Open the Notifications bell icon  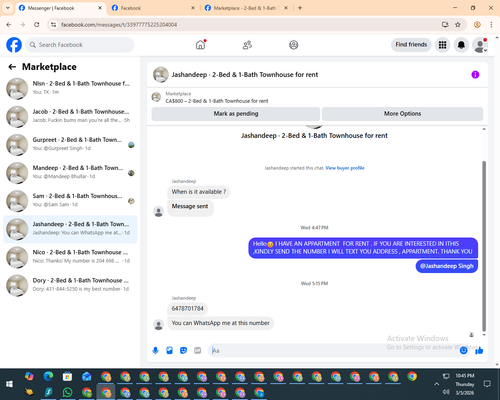click(x=461, y=45)
